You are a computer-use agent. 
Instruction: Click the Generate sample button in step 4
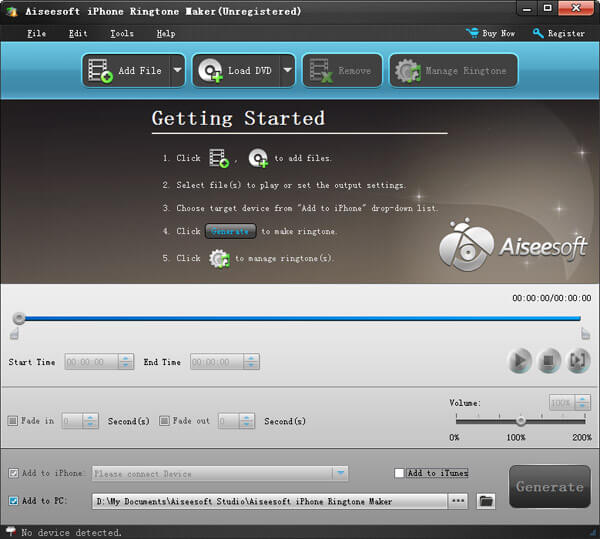click(x=230, y=231)
